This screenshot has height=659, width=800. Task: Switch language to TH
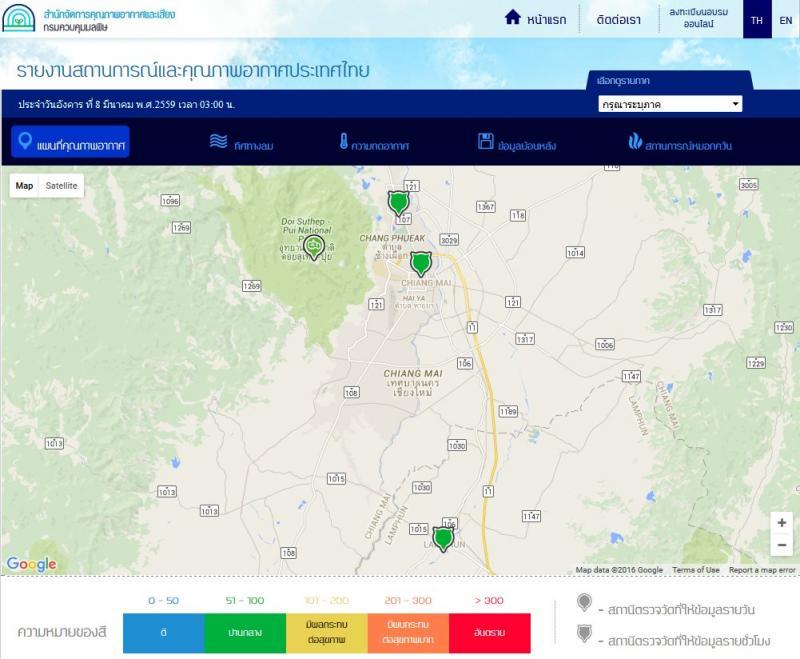(757, 20)
